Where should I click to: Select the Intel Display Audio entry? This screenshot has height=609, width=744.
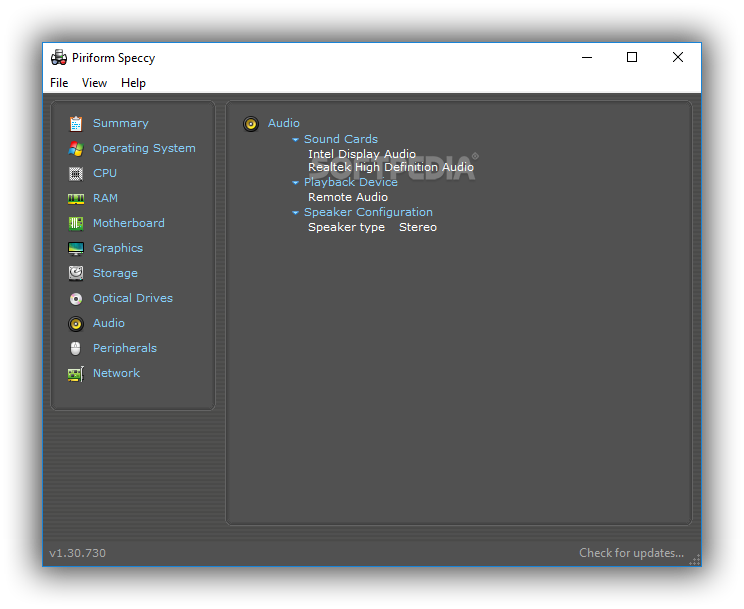(362, 154)
